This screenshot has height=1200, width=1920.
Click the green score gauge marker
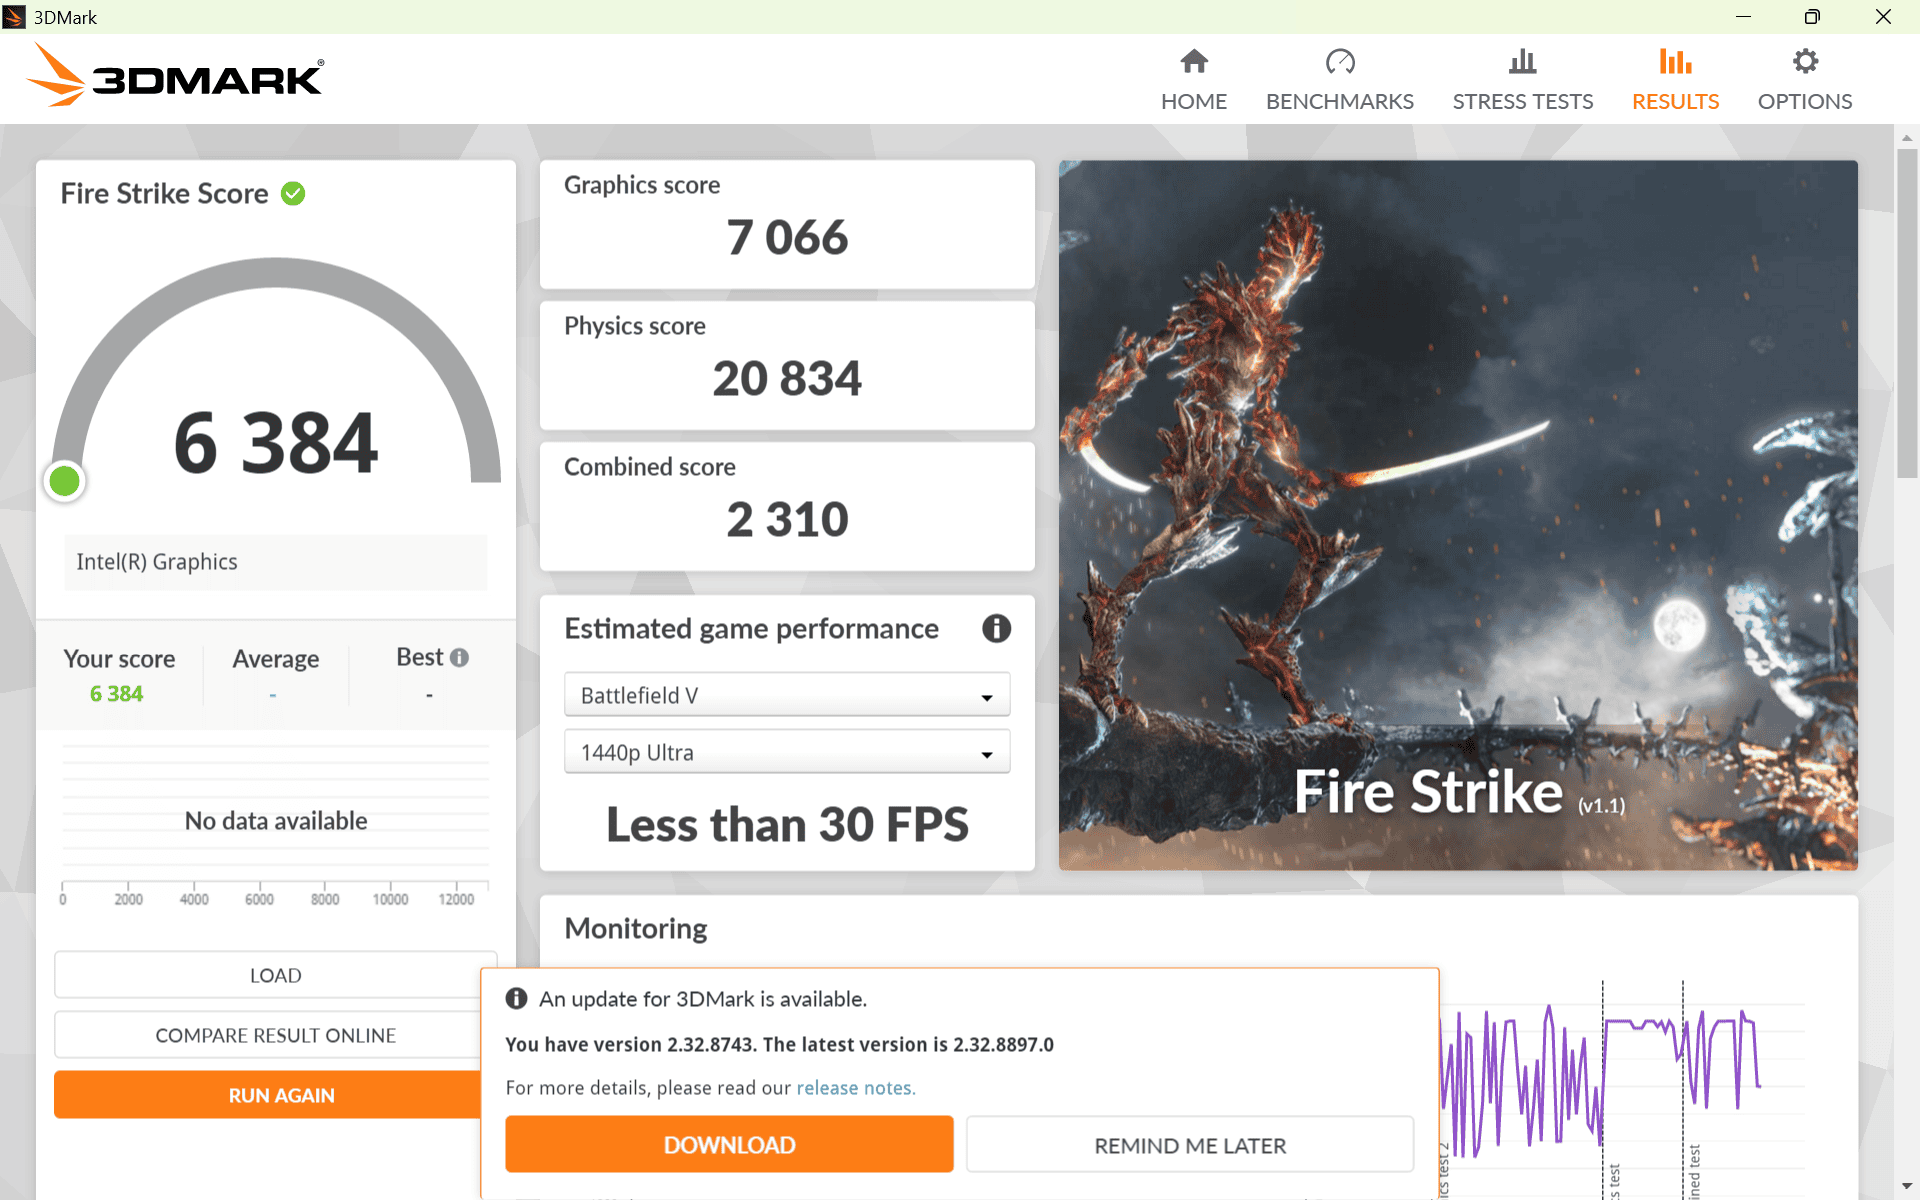[x=65, y=481]
